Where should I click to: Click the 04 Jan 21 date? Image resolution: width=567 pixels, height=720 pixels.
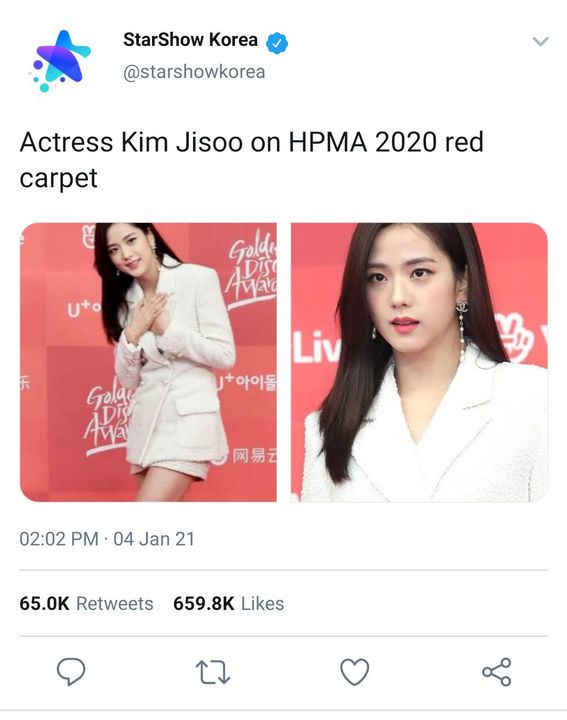click(x=154, y=539)
